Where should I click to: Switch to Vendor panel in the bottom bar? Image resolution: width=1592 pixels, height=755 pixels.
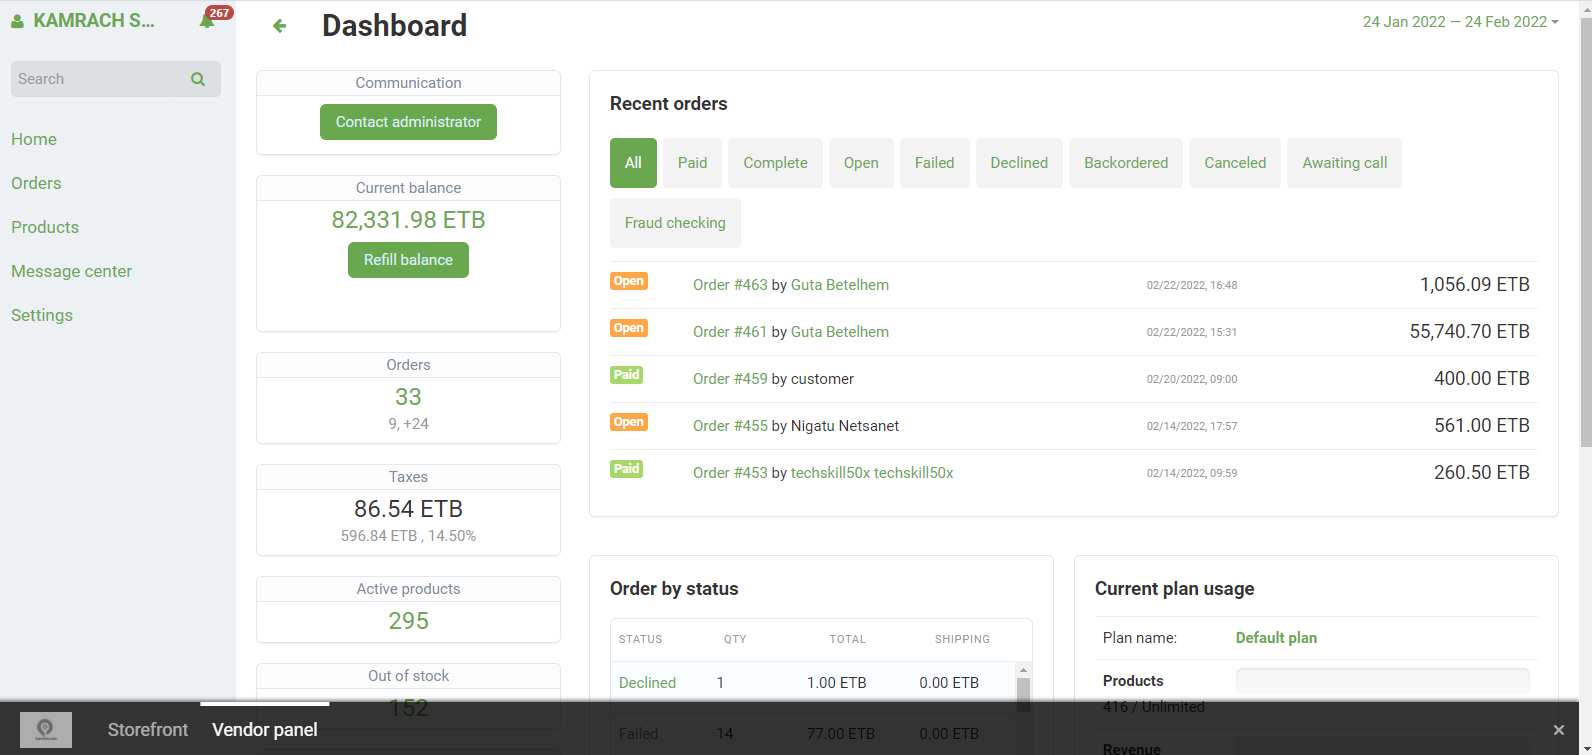[x=265, y=730]
